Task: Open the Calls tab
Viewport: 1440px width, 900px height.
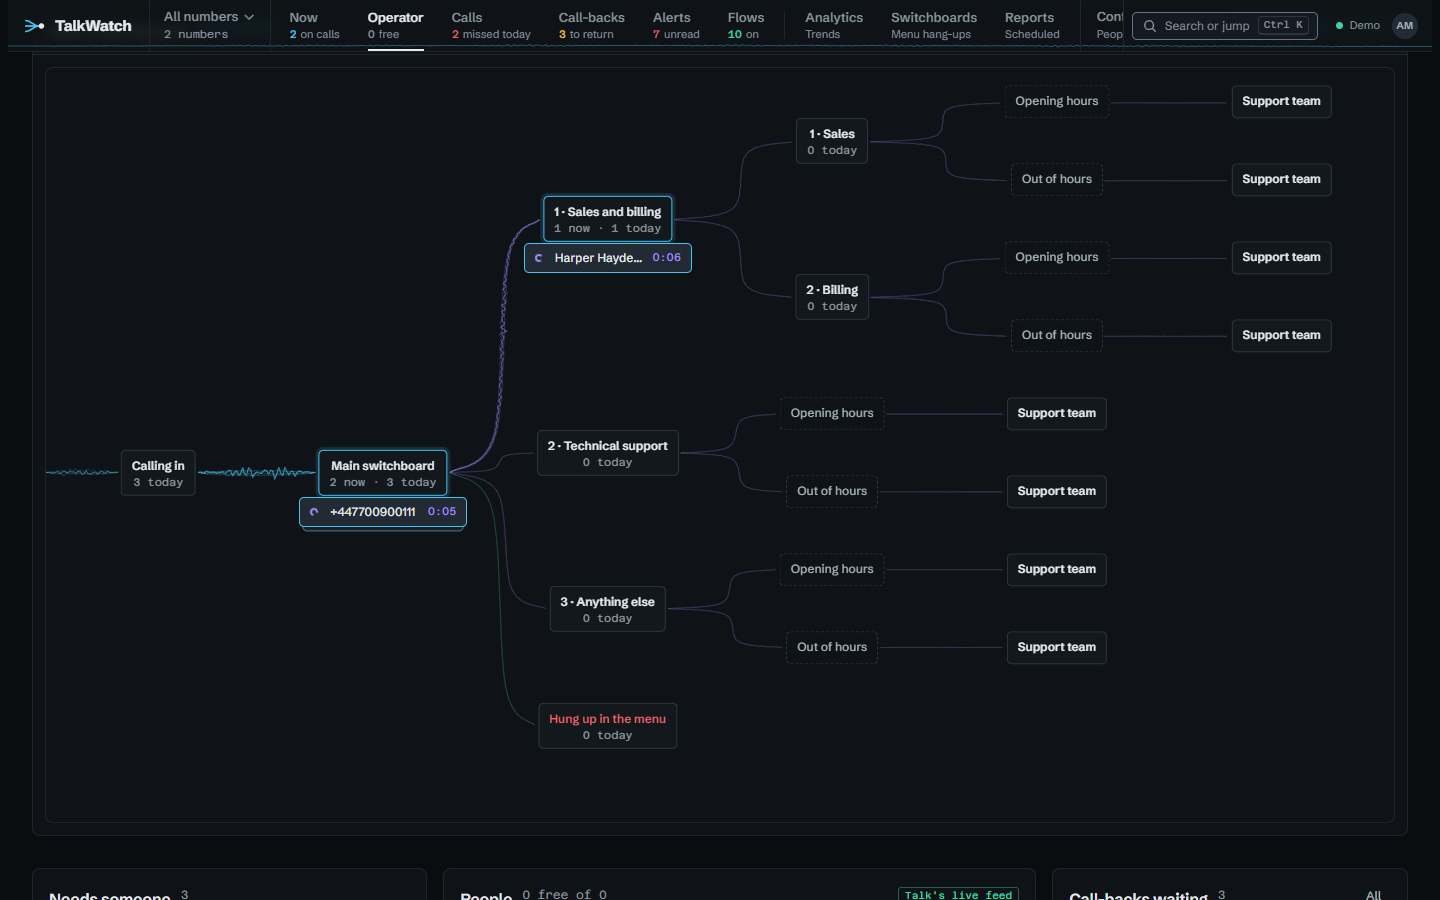Action: (491, 25)
